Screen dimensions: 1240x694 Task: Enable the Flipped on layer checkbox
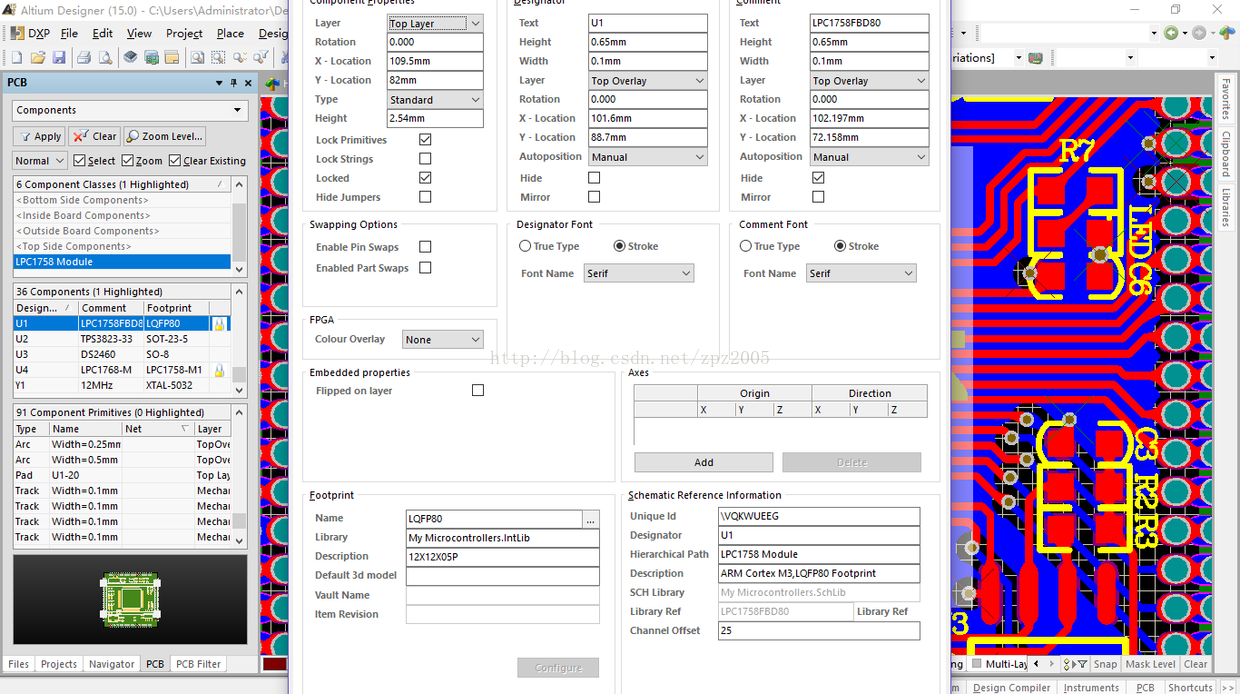[478, 391]
